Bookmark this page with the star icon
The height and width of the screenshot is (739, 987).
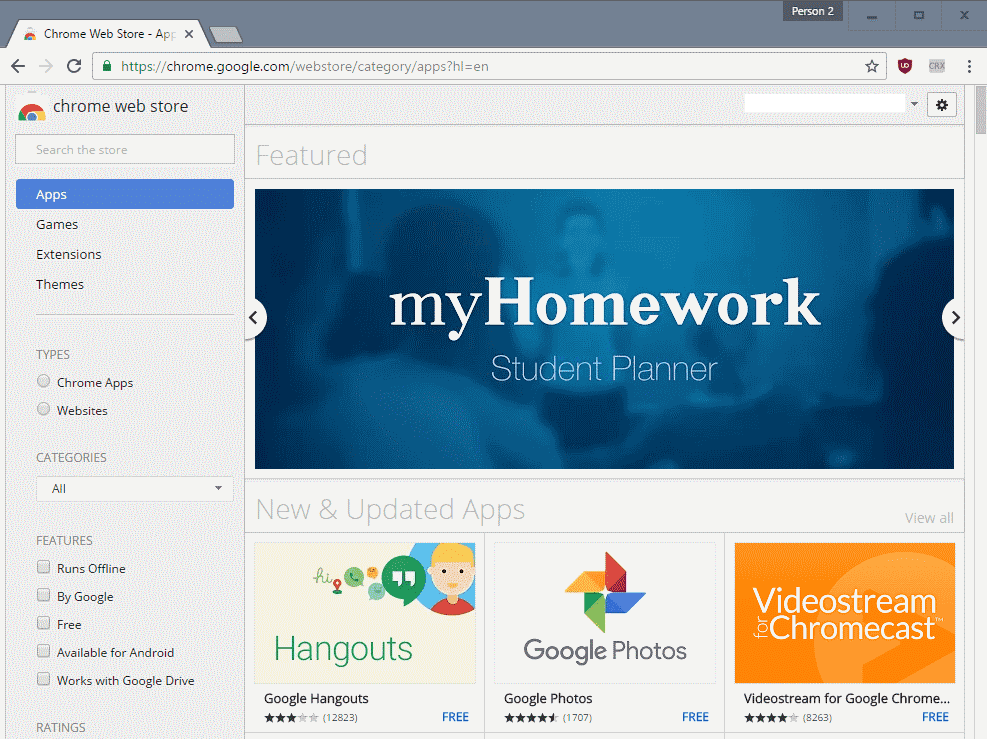(x=872, y=66)
